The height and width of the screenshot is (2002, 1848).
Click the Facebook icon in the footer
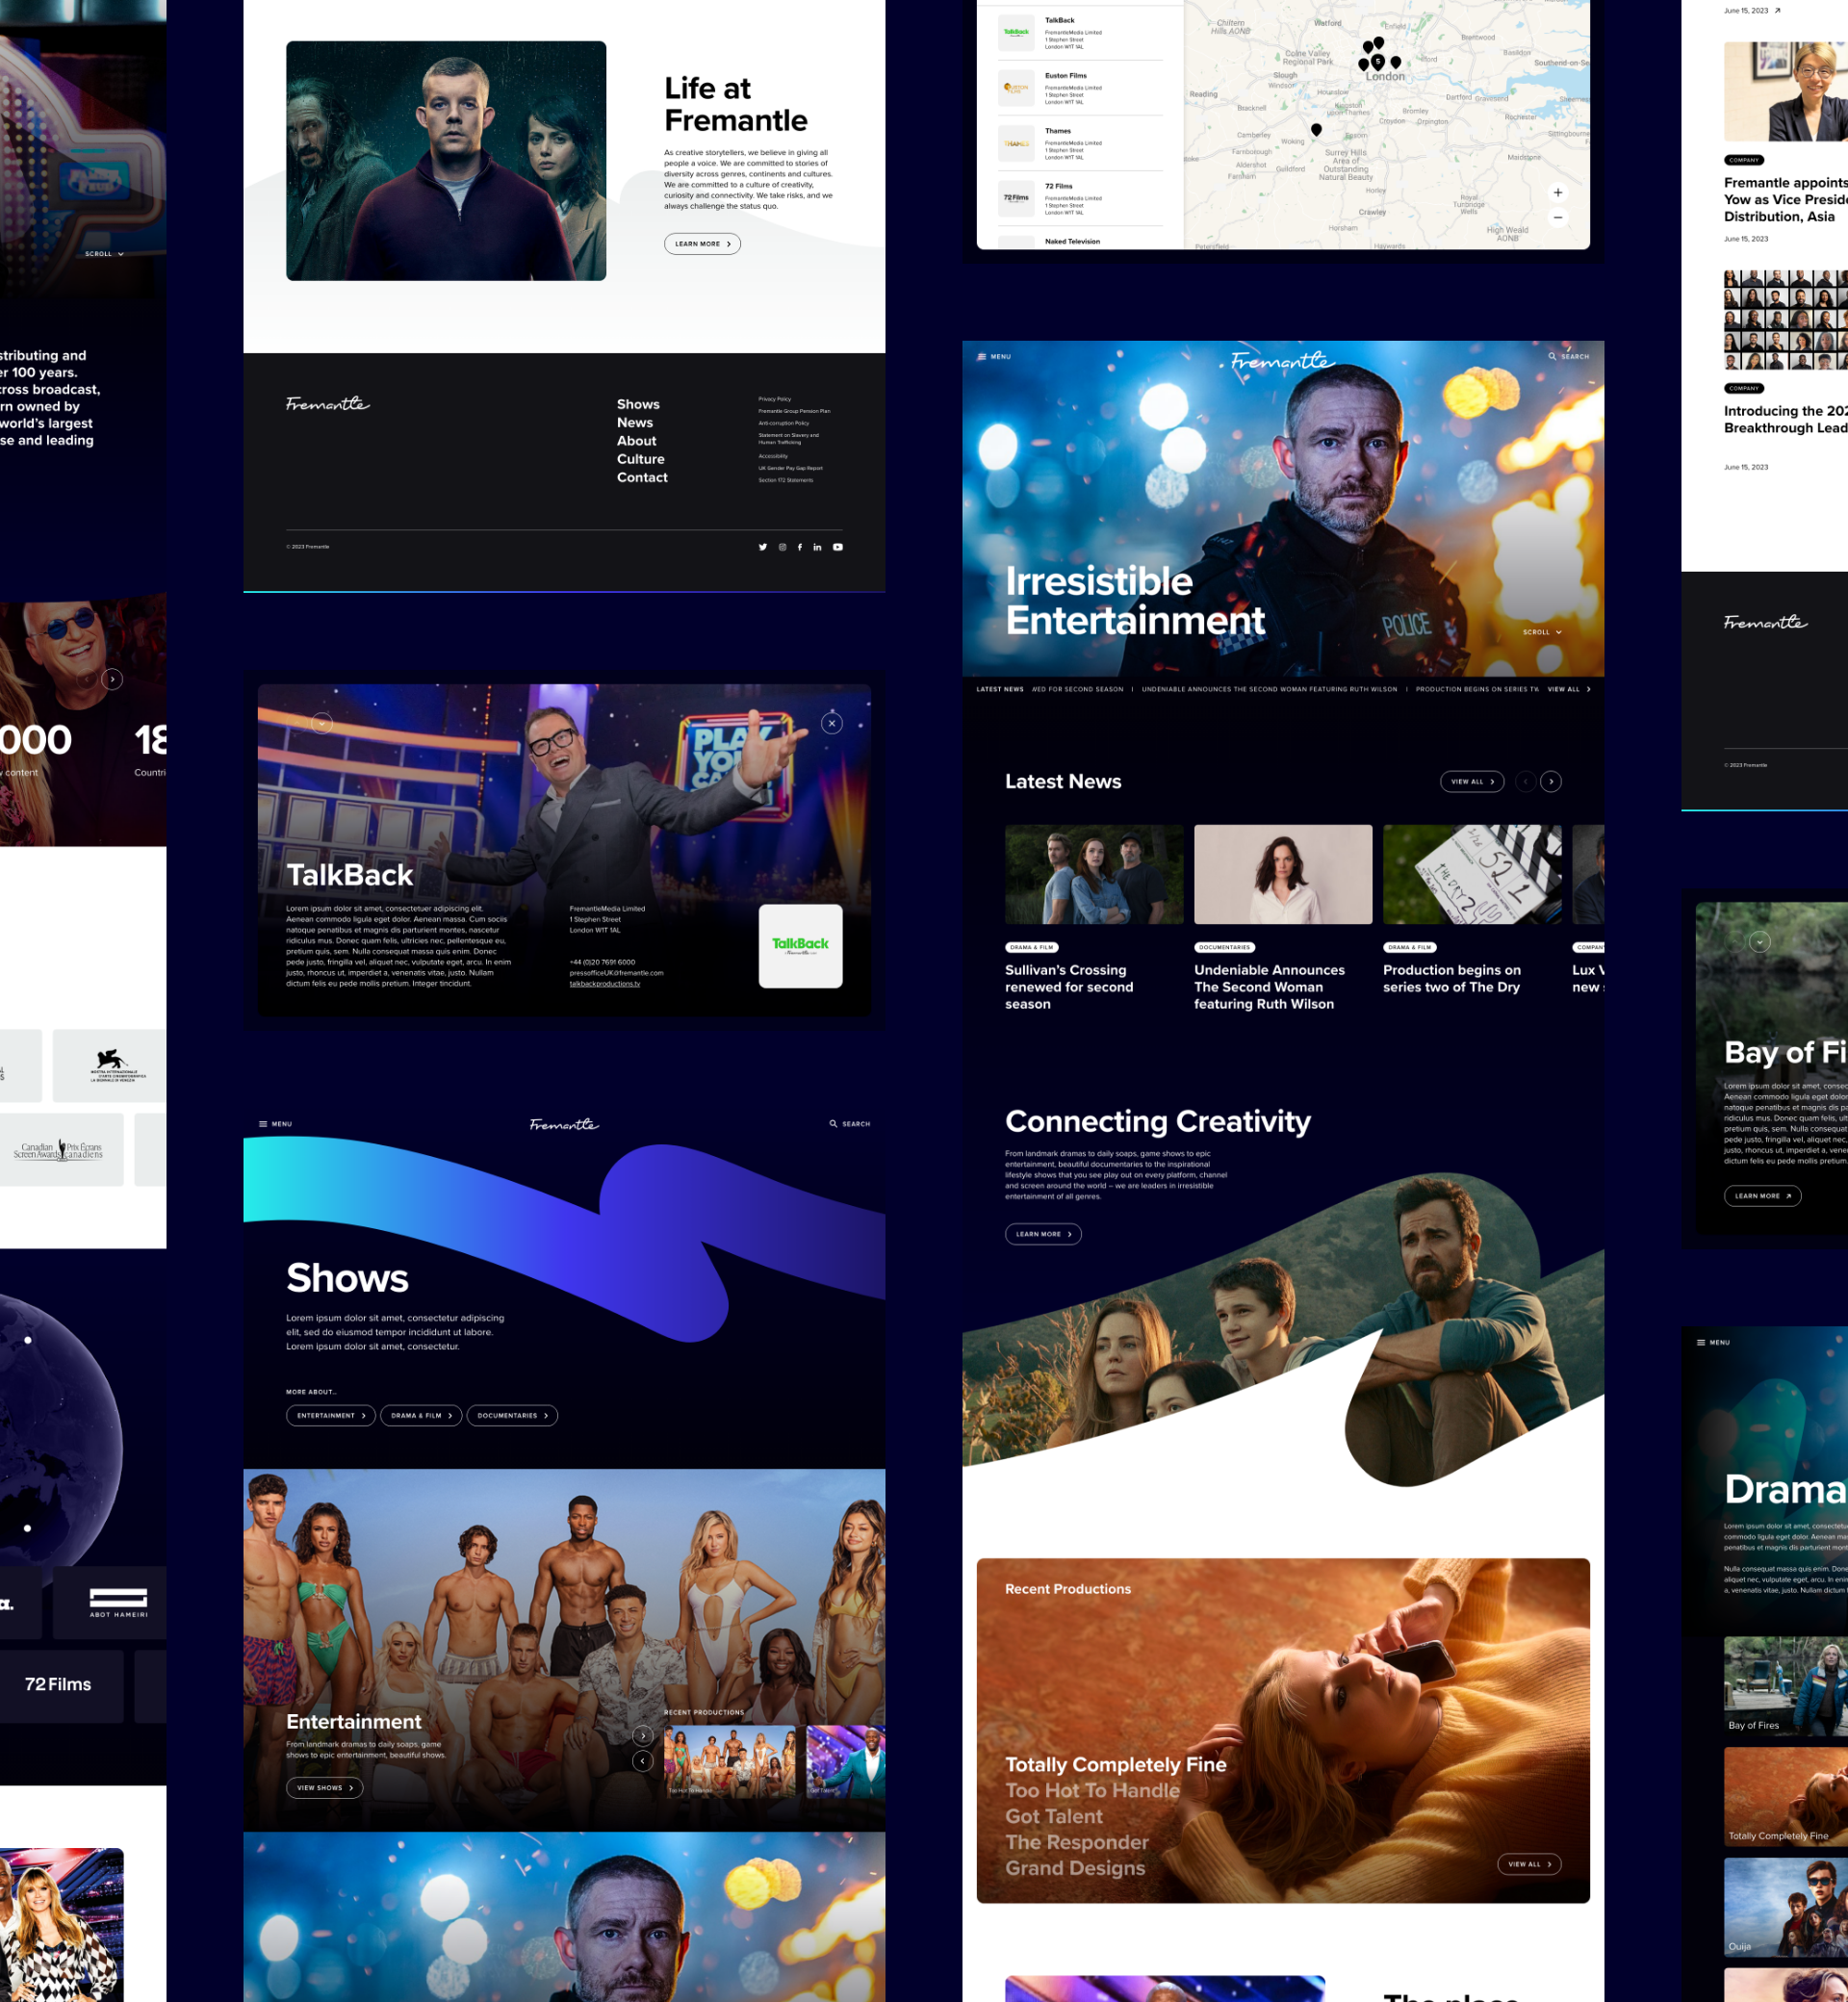pyautogui.click(x=800, y=547)
